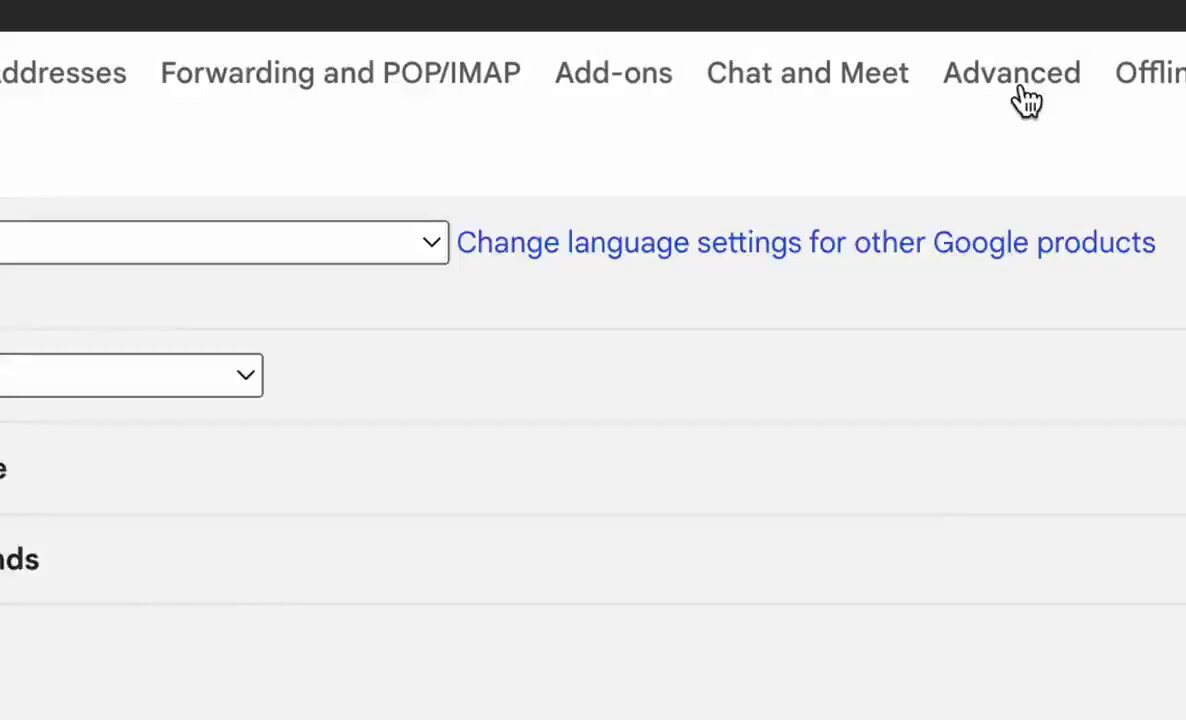The height and width of the screenshot is (720, 1186).
Task: Click the row label ending in "e"
Action: click(x=4, y=469)
